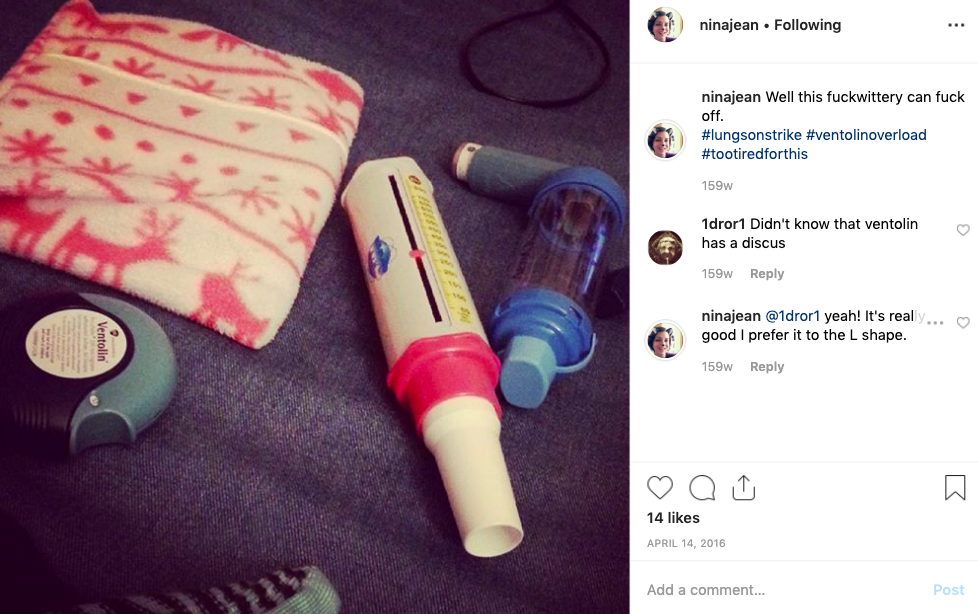
Task: Share post via upload arrow icon
Action: [743, 487]
